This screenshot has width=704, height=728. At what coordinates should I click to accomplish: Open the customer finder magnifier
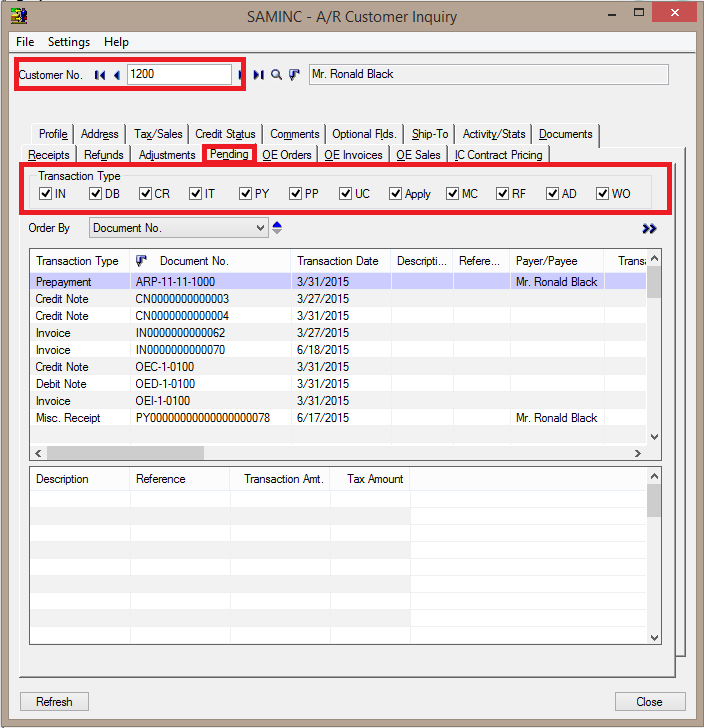pos(277,75)
